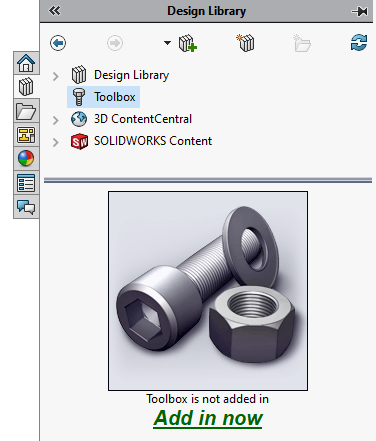Image resolution: width=376 pixels, height=441 pixels.
Task: Open the View Palette tab
Action: 26,135
